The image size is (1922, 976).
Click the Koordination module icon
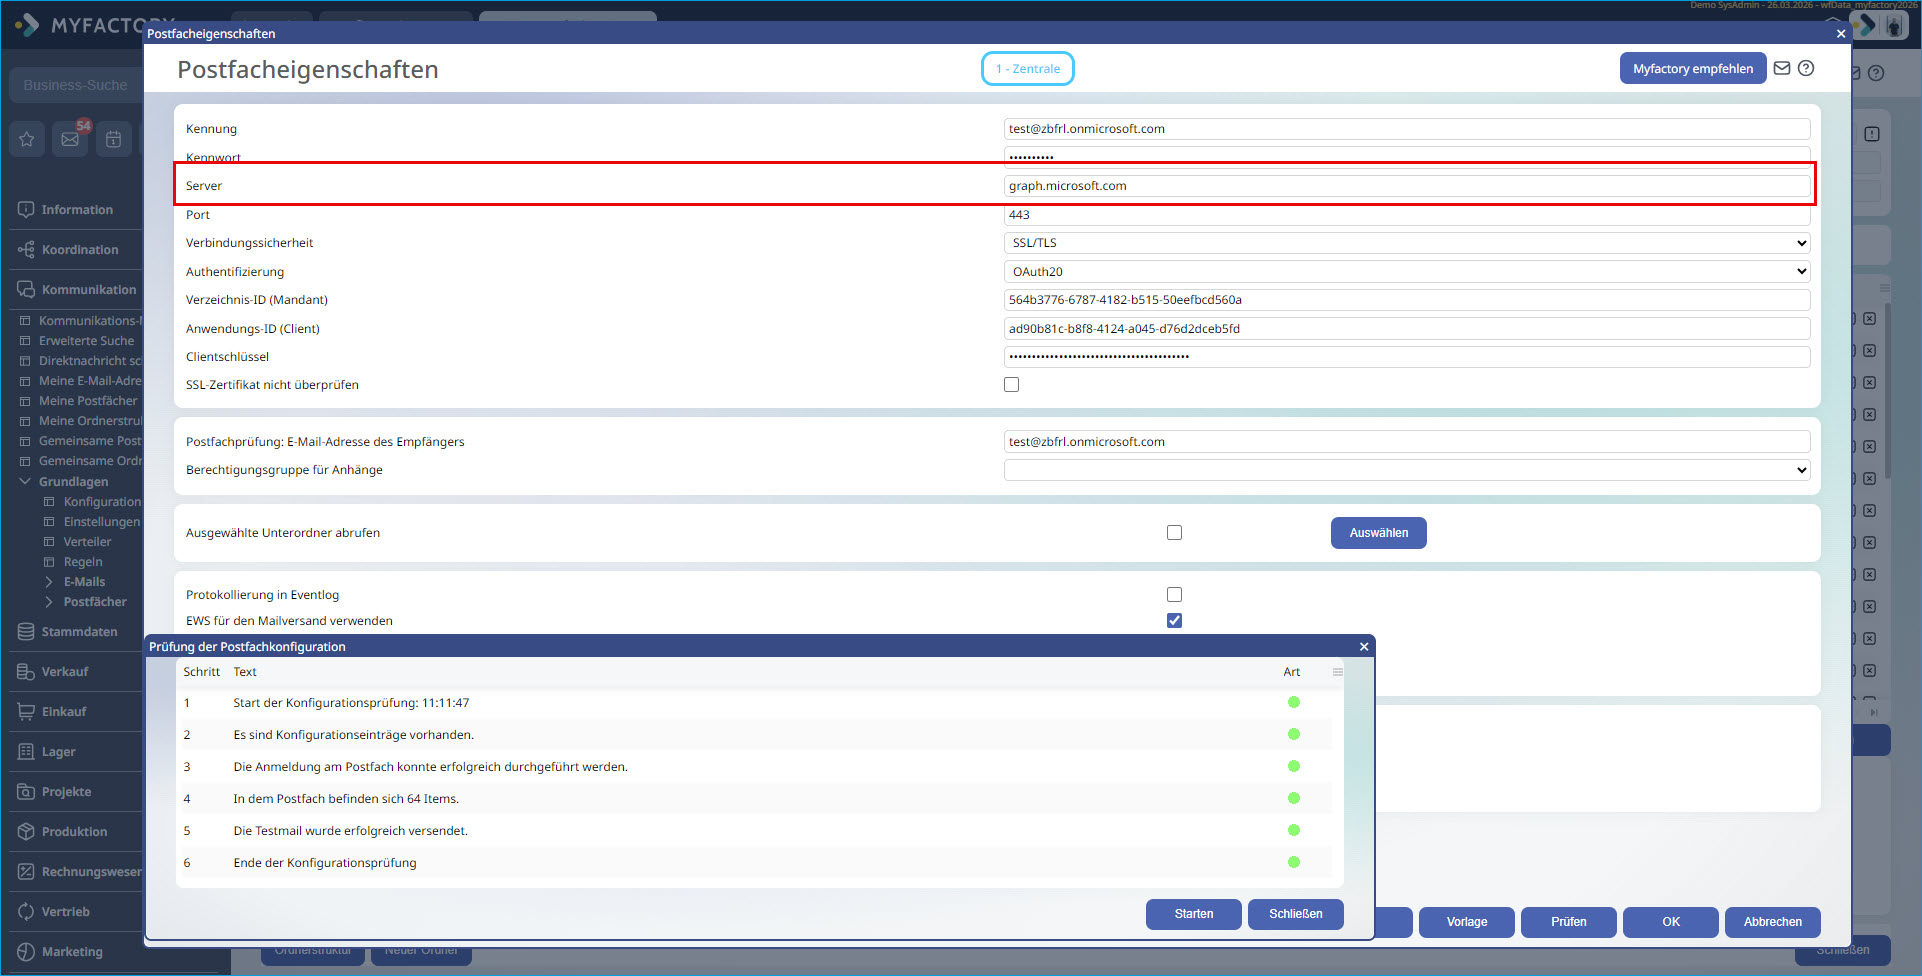click(x=26, y=250)
